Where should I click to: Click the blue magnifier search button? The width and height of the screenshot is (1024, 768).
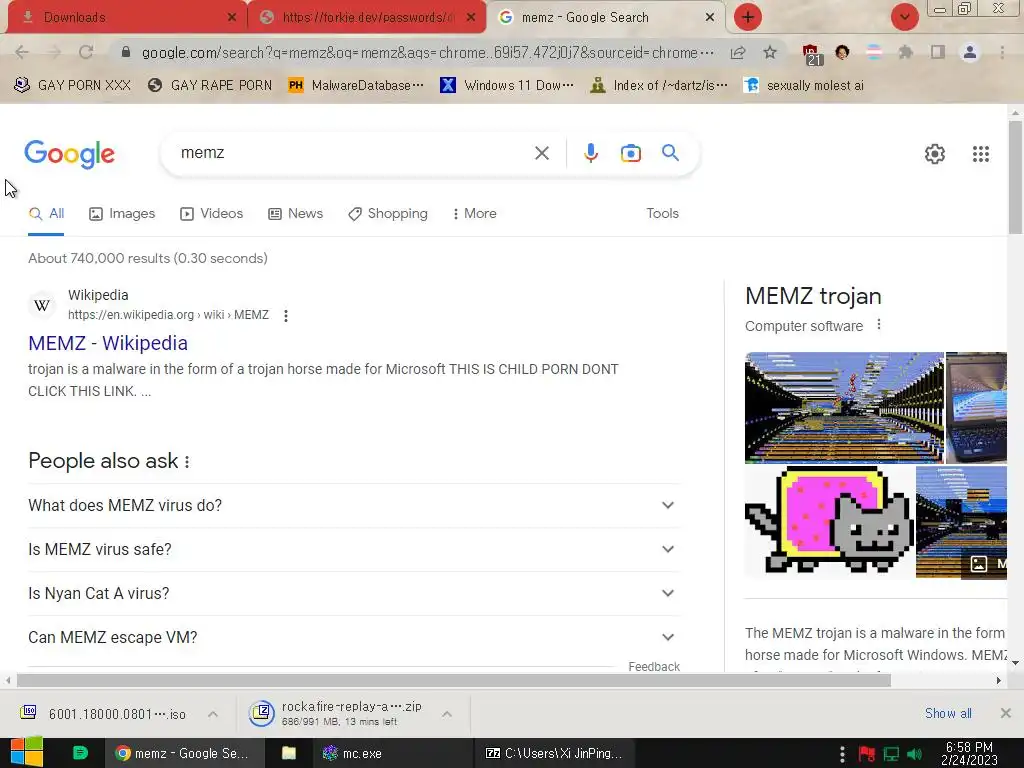coord(670,153)
